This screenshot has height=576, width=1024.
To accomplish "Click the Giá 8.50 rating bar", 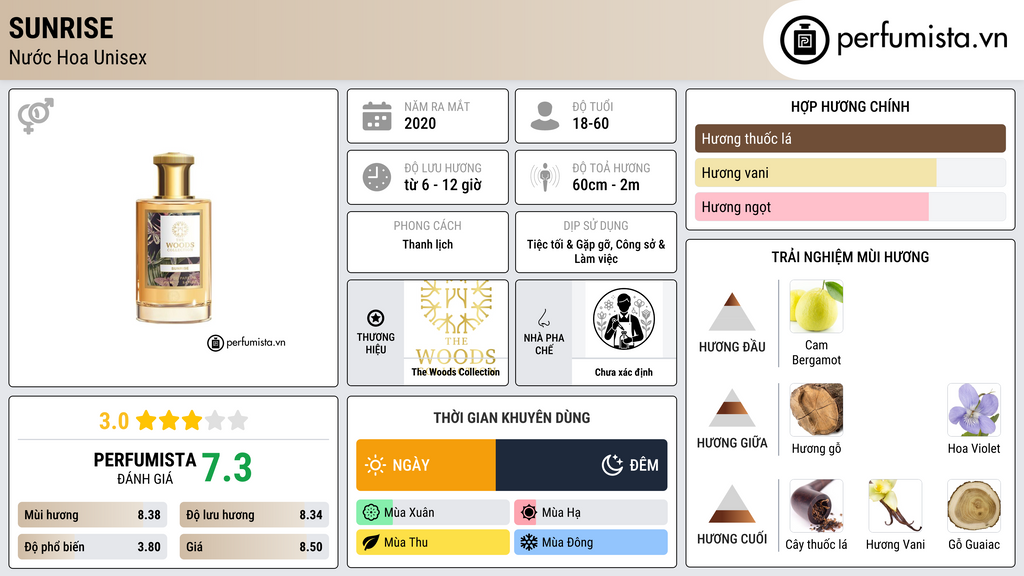I will pyautogui.click(x=254, y=547).
